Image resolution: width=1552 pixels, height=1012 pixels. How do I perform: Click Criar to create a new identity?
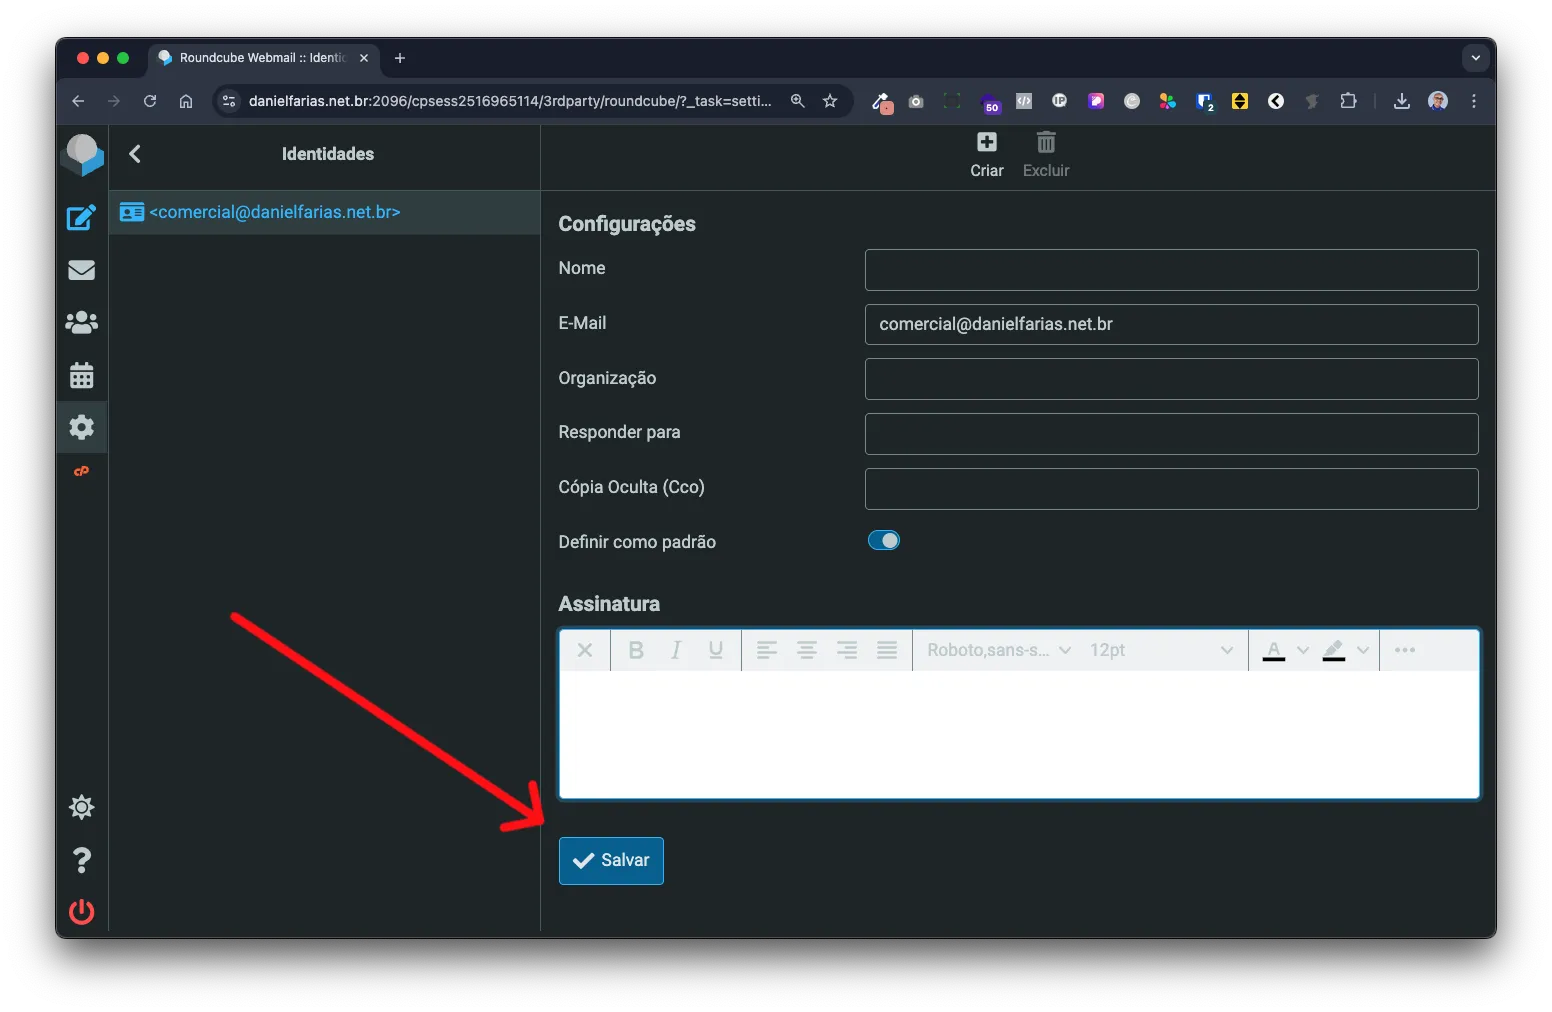pyautogui.click(x=986, y=156)
